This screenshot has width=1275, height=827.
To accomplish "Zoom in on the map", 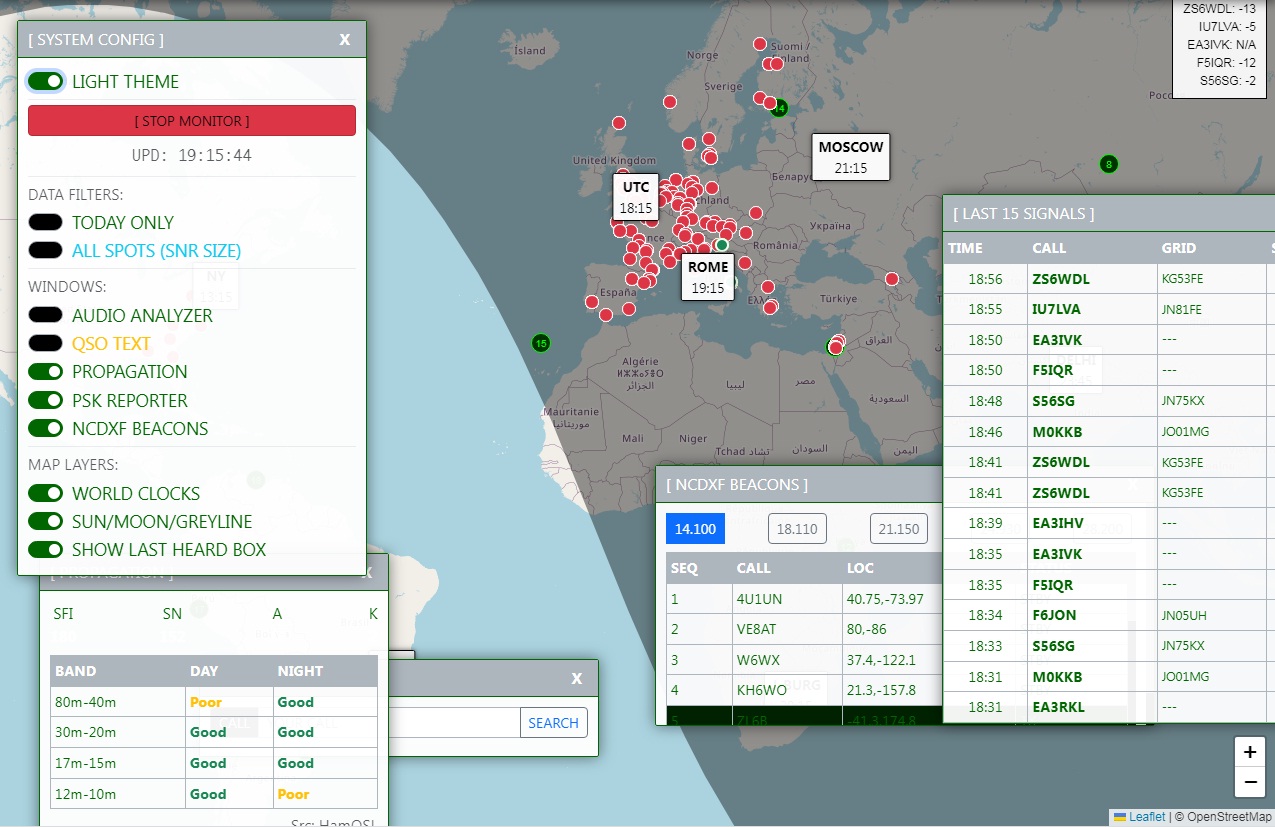I will [x=1249, y=752].
